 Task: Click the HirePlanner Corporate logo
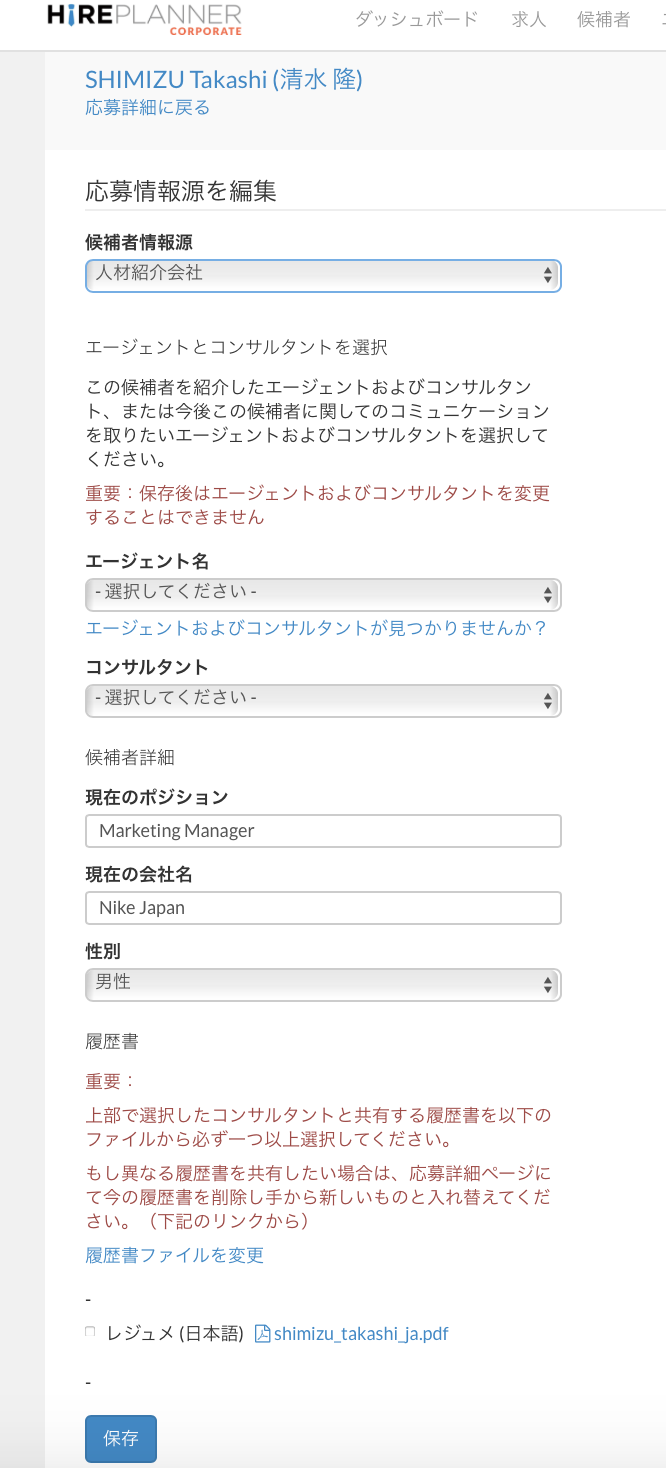pyautogui.click(x=145, y=18)
